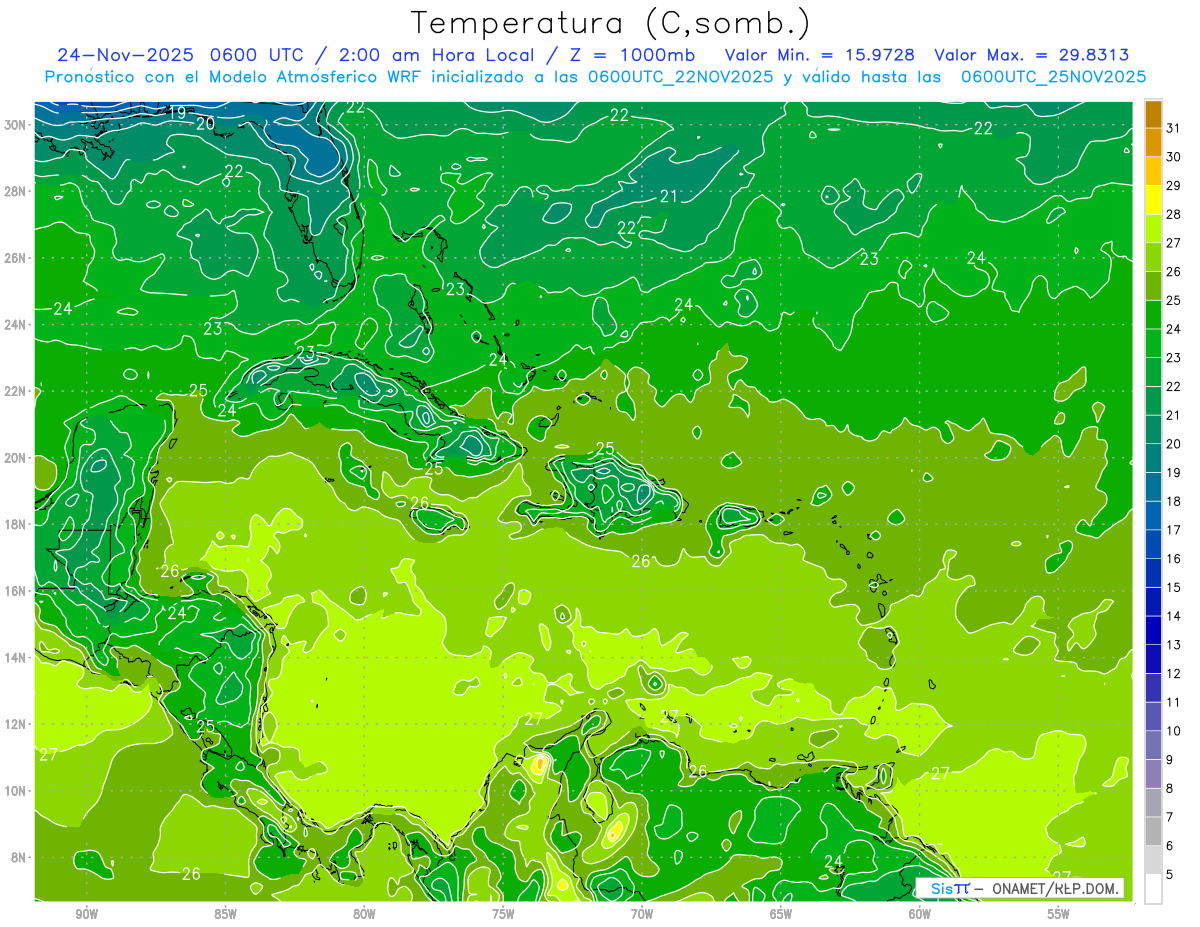Click the 28N latitude axis label

point(17,191)
